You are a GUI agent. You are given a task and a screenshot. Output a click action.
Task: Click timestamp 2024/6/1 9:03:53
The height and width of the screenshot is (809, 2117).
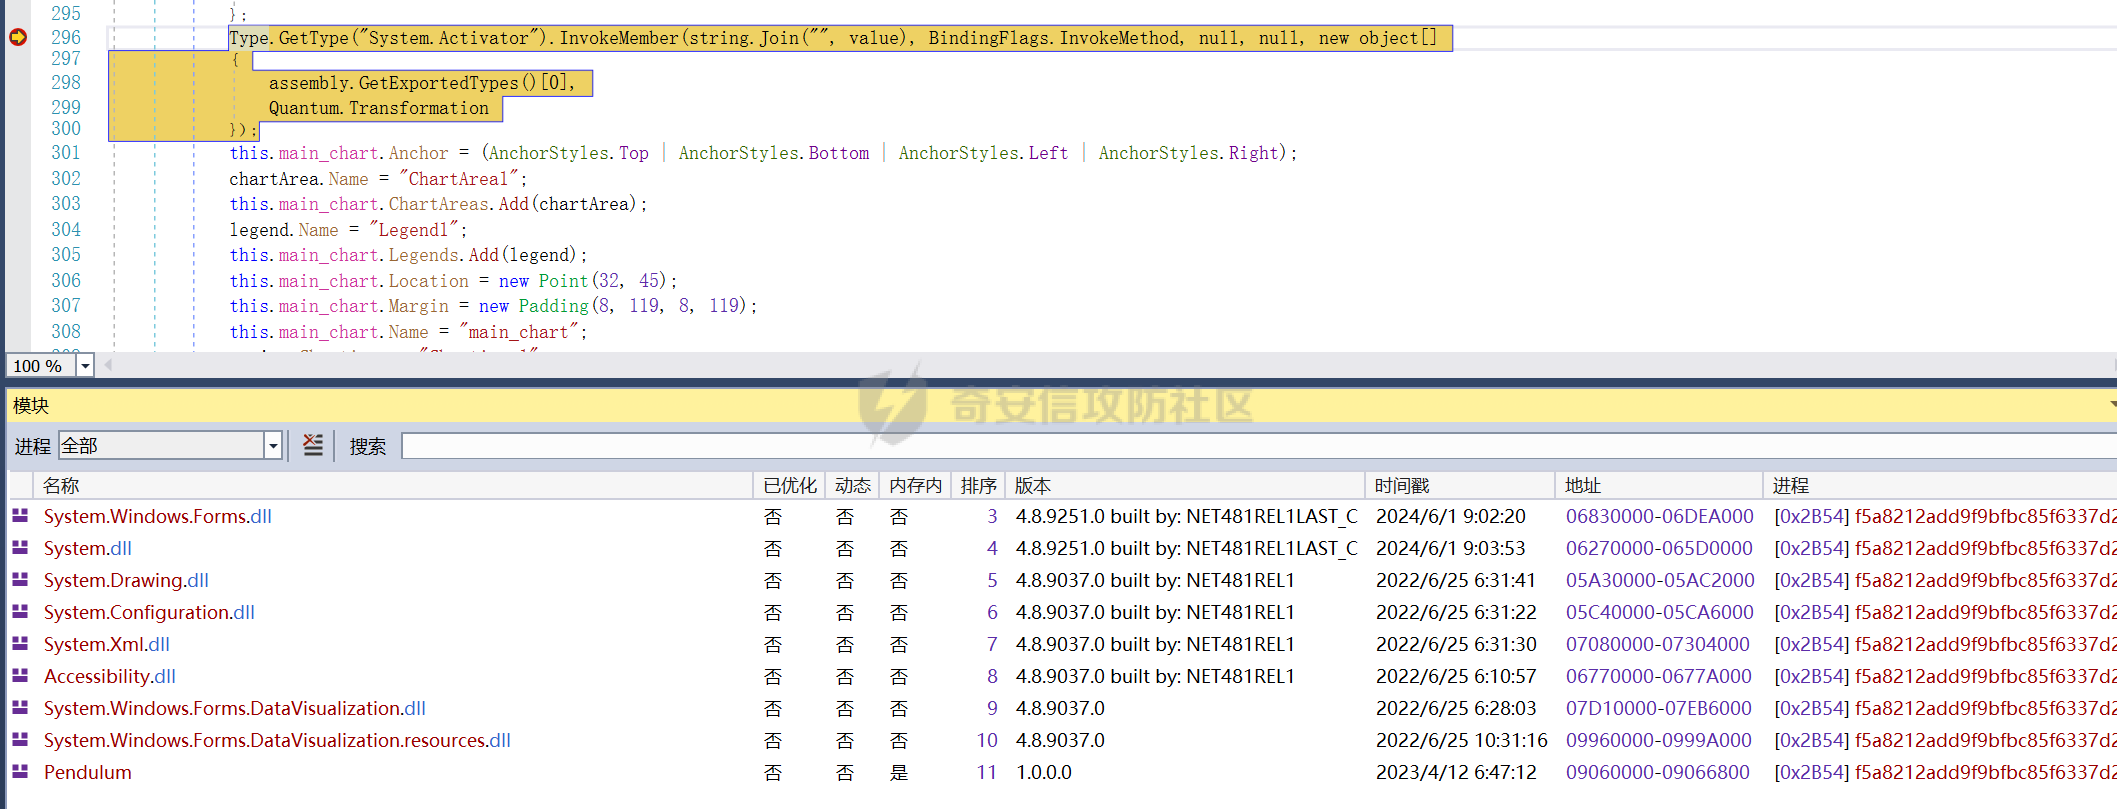click(1451, 548)
